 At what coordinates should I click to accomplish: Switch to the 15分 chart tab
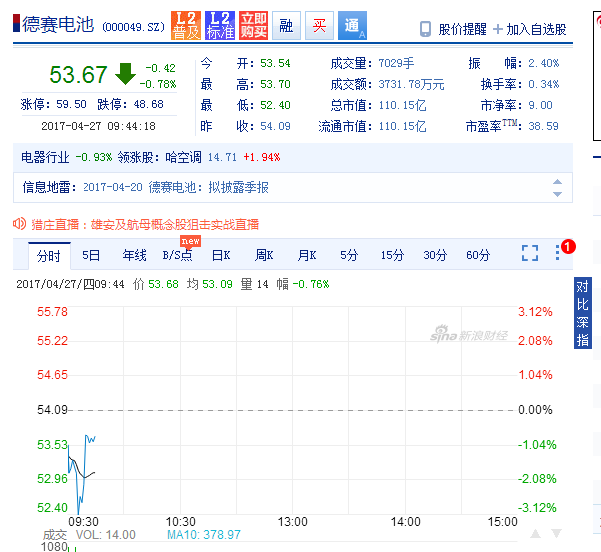point(392,255)
